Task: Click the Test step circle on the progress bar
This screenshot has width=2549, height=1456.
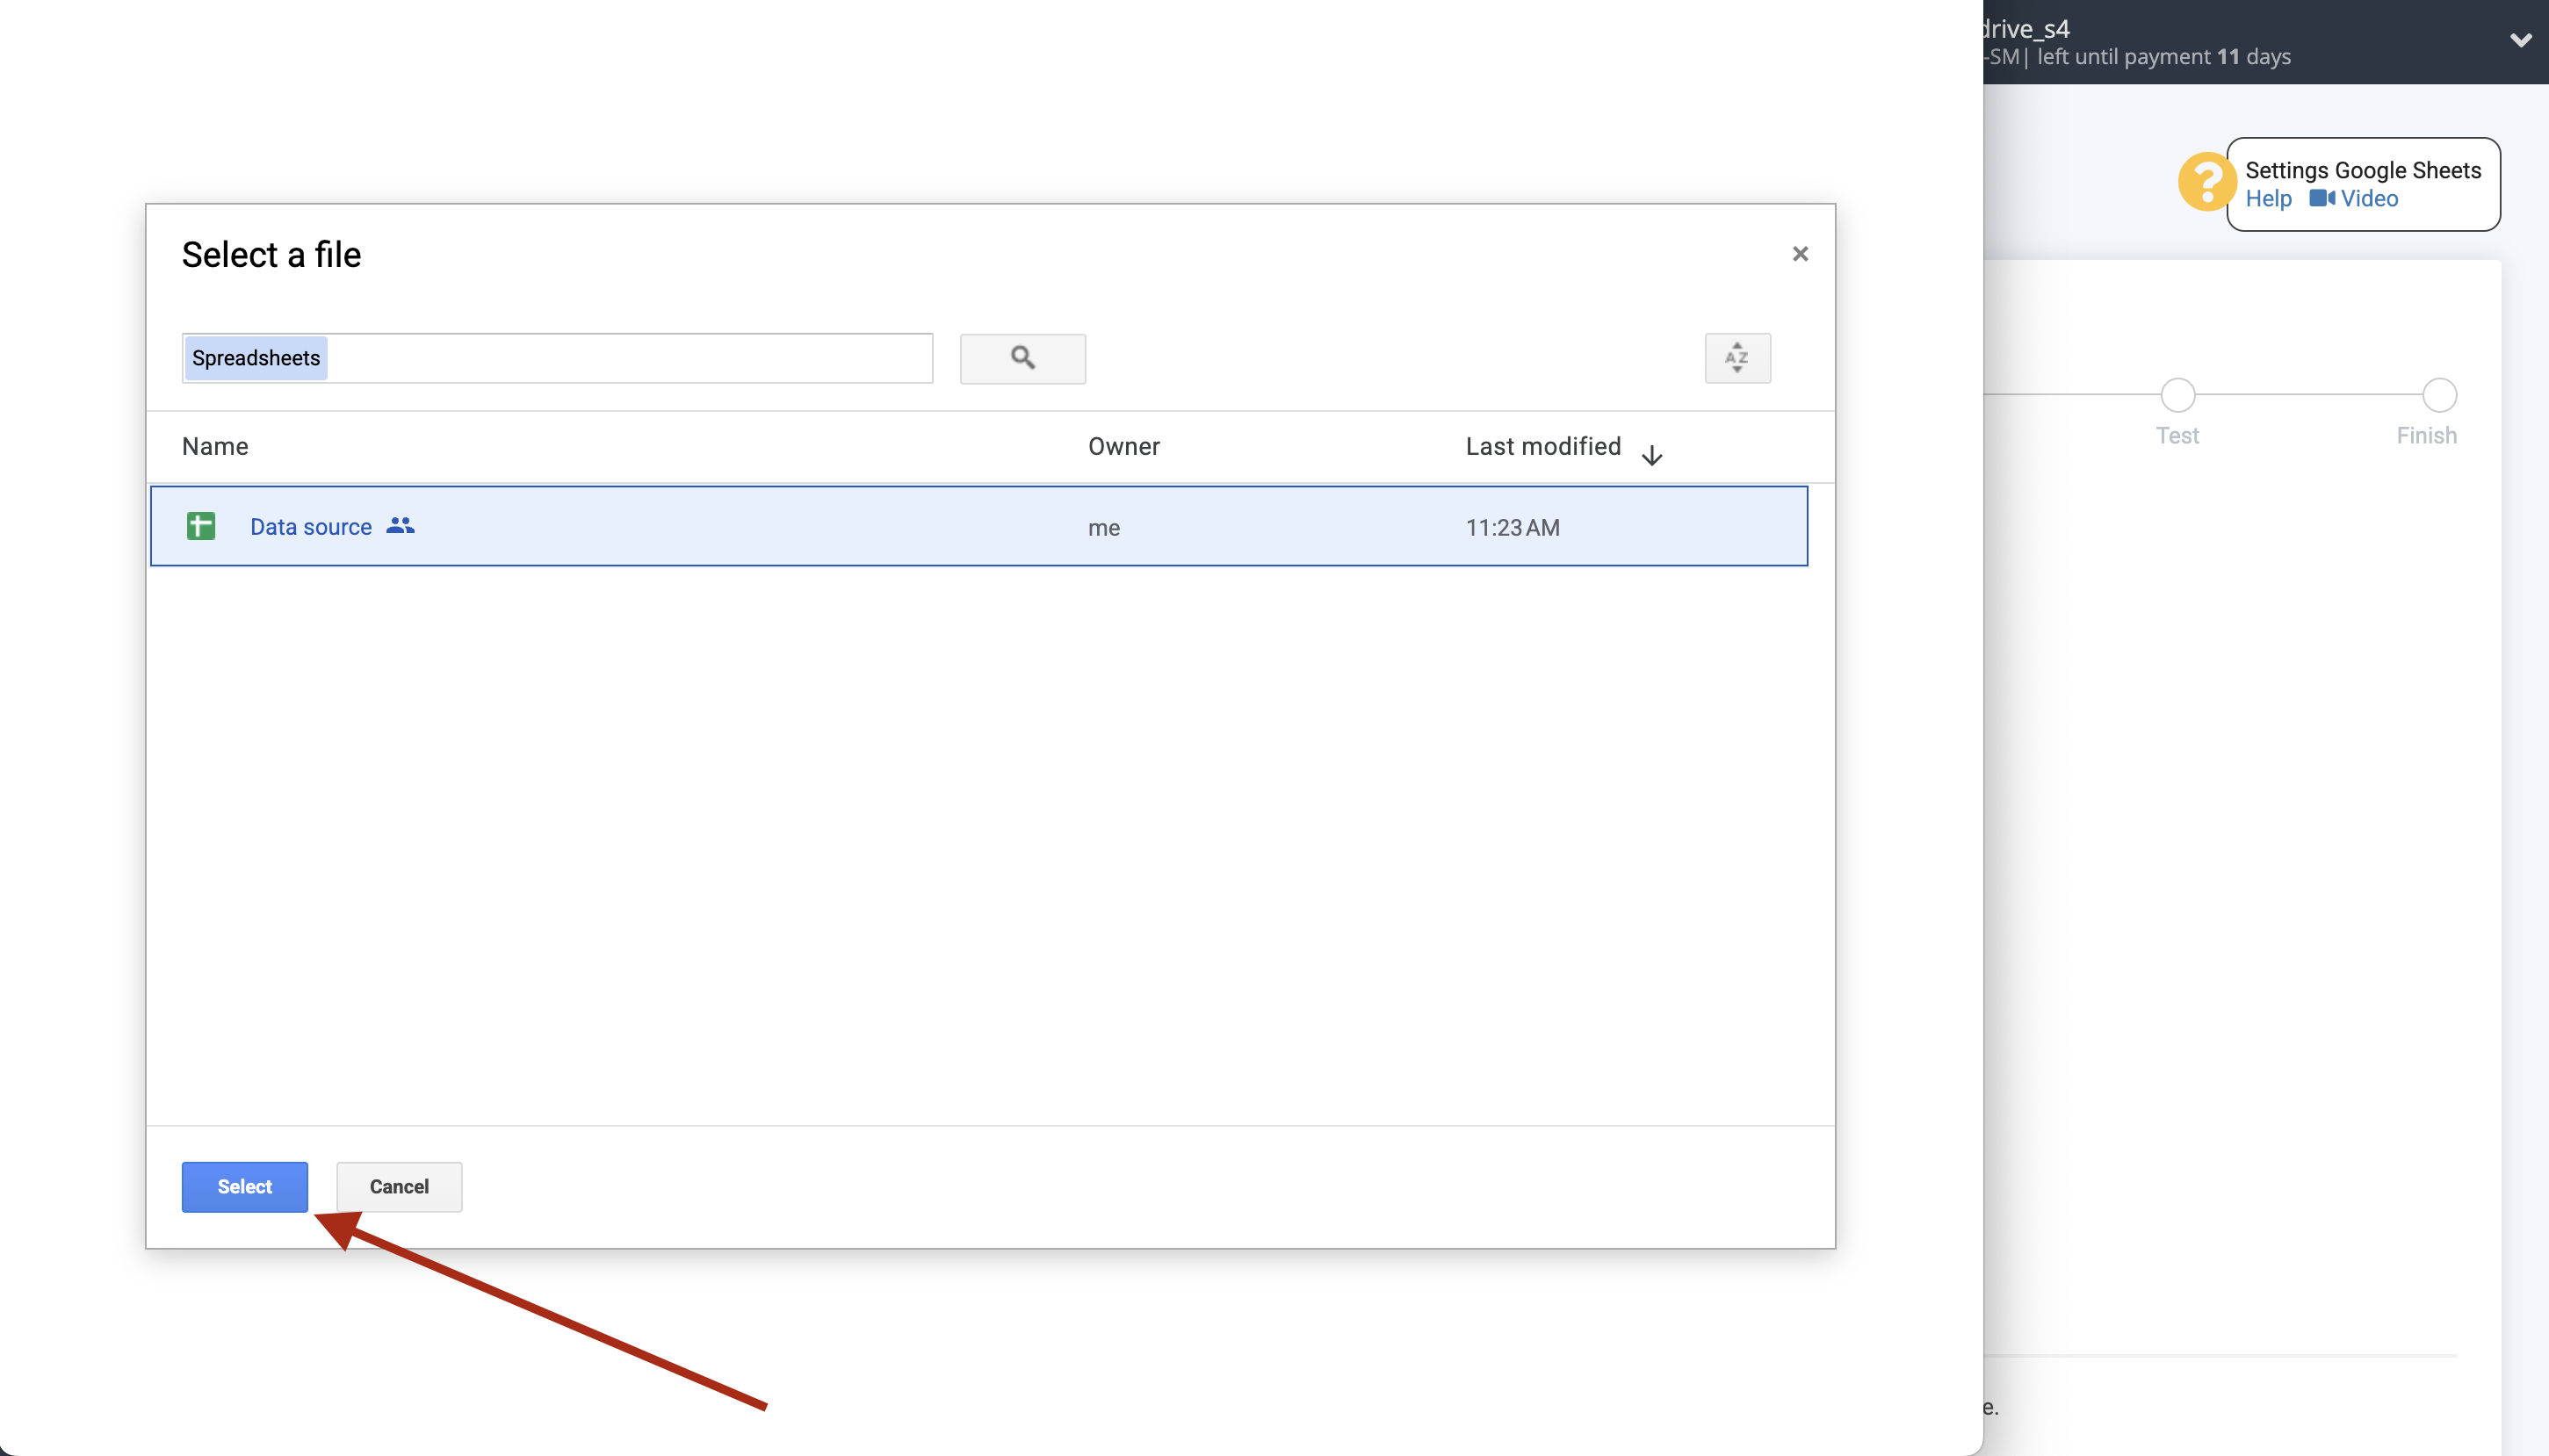Action: 2177,396
